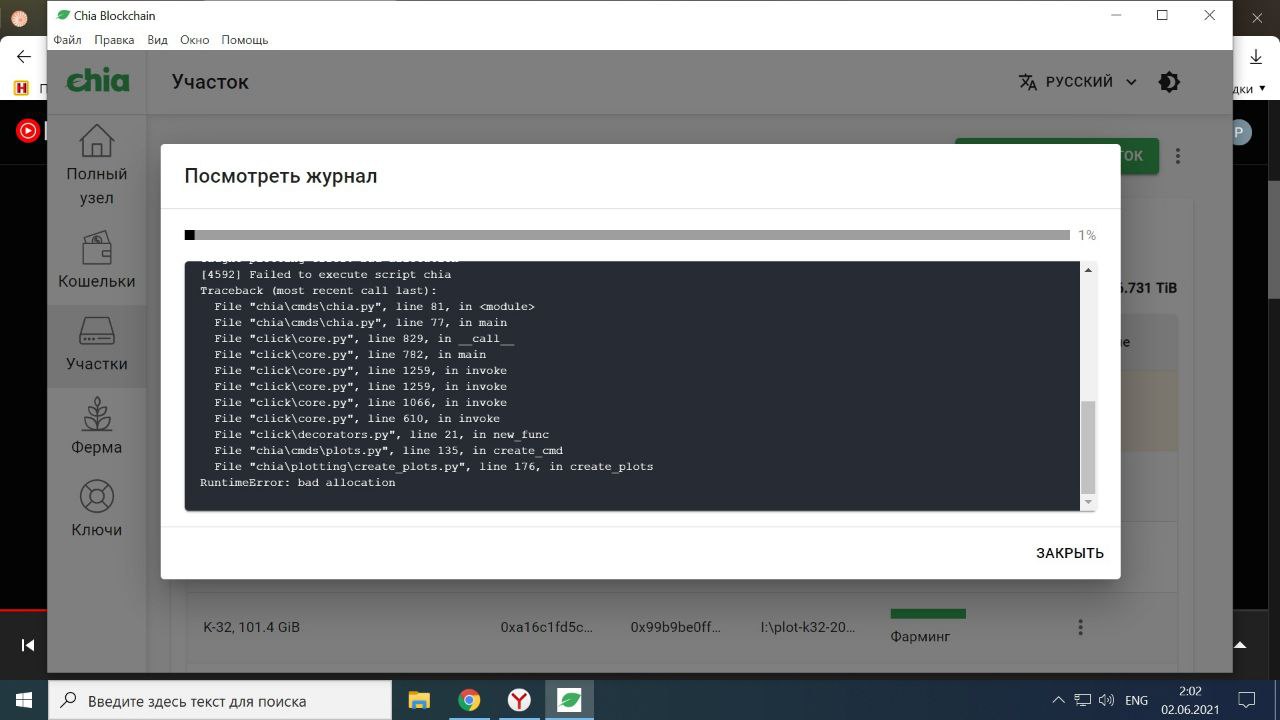This screenshot has height=720, width=1280.
Task: Toggle dark mode theme icon
Action: (x=1169, y=82)
